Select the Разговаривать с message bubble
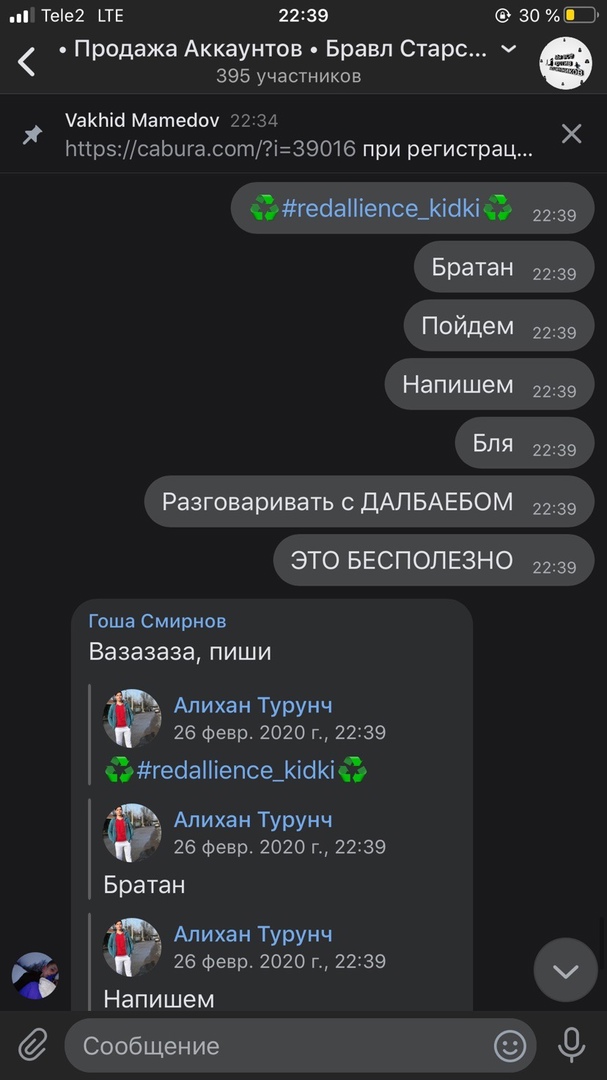Screen dimensions: 607x1080 pyautogui.click(x=369, y=501)
